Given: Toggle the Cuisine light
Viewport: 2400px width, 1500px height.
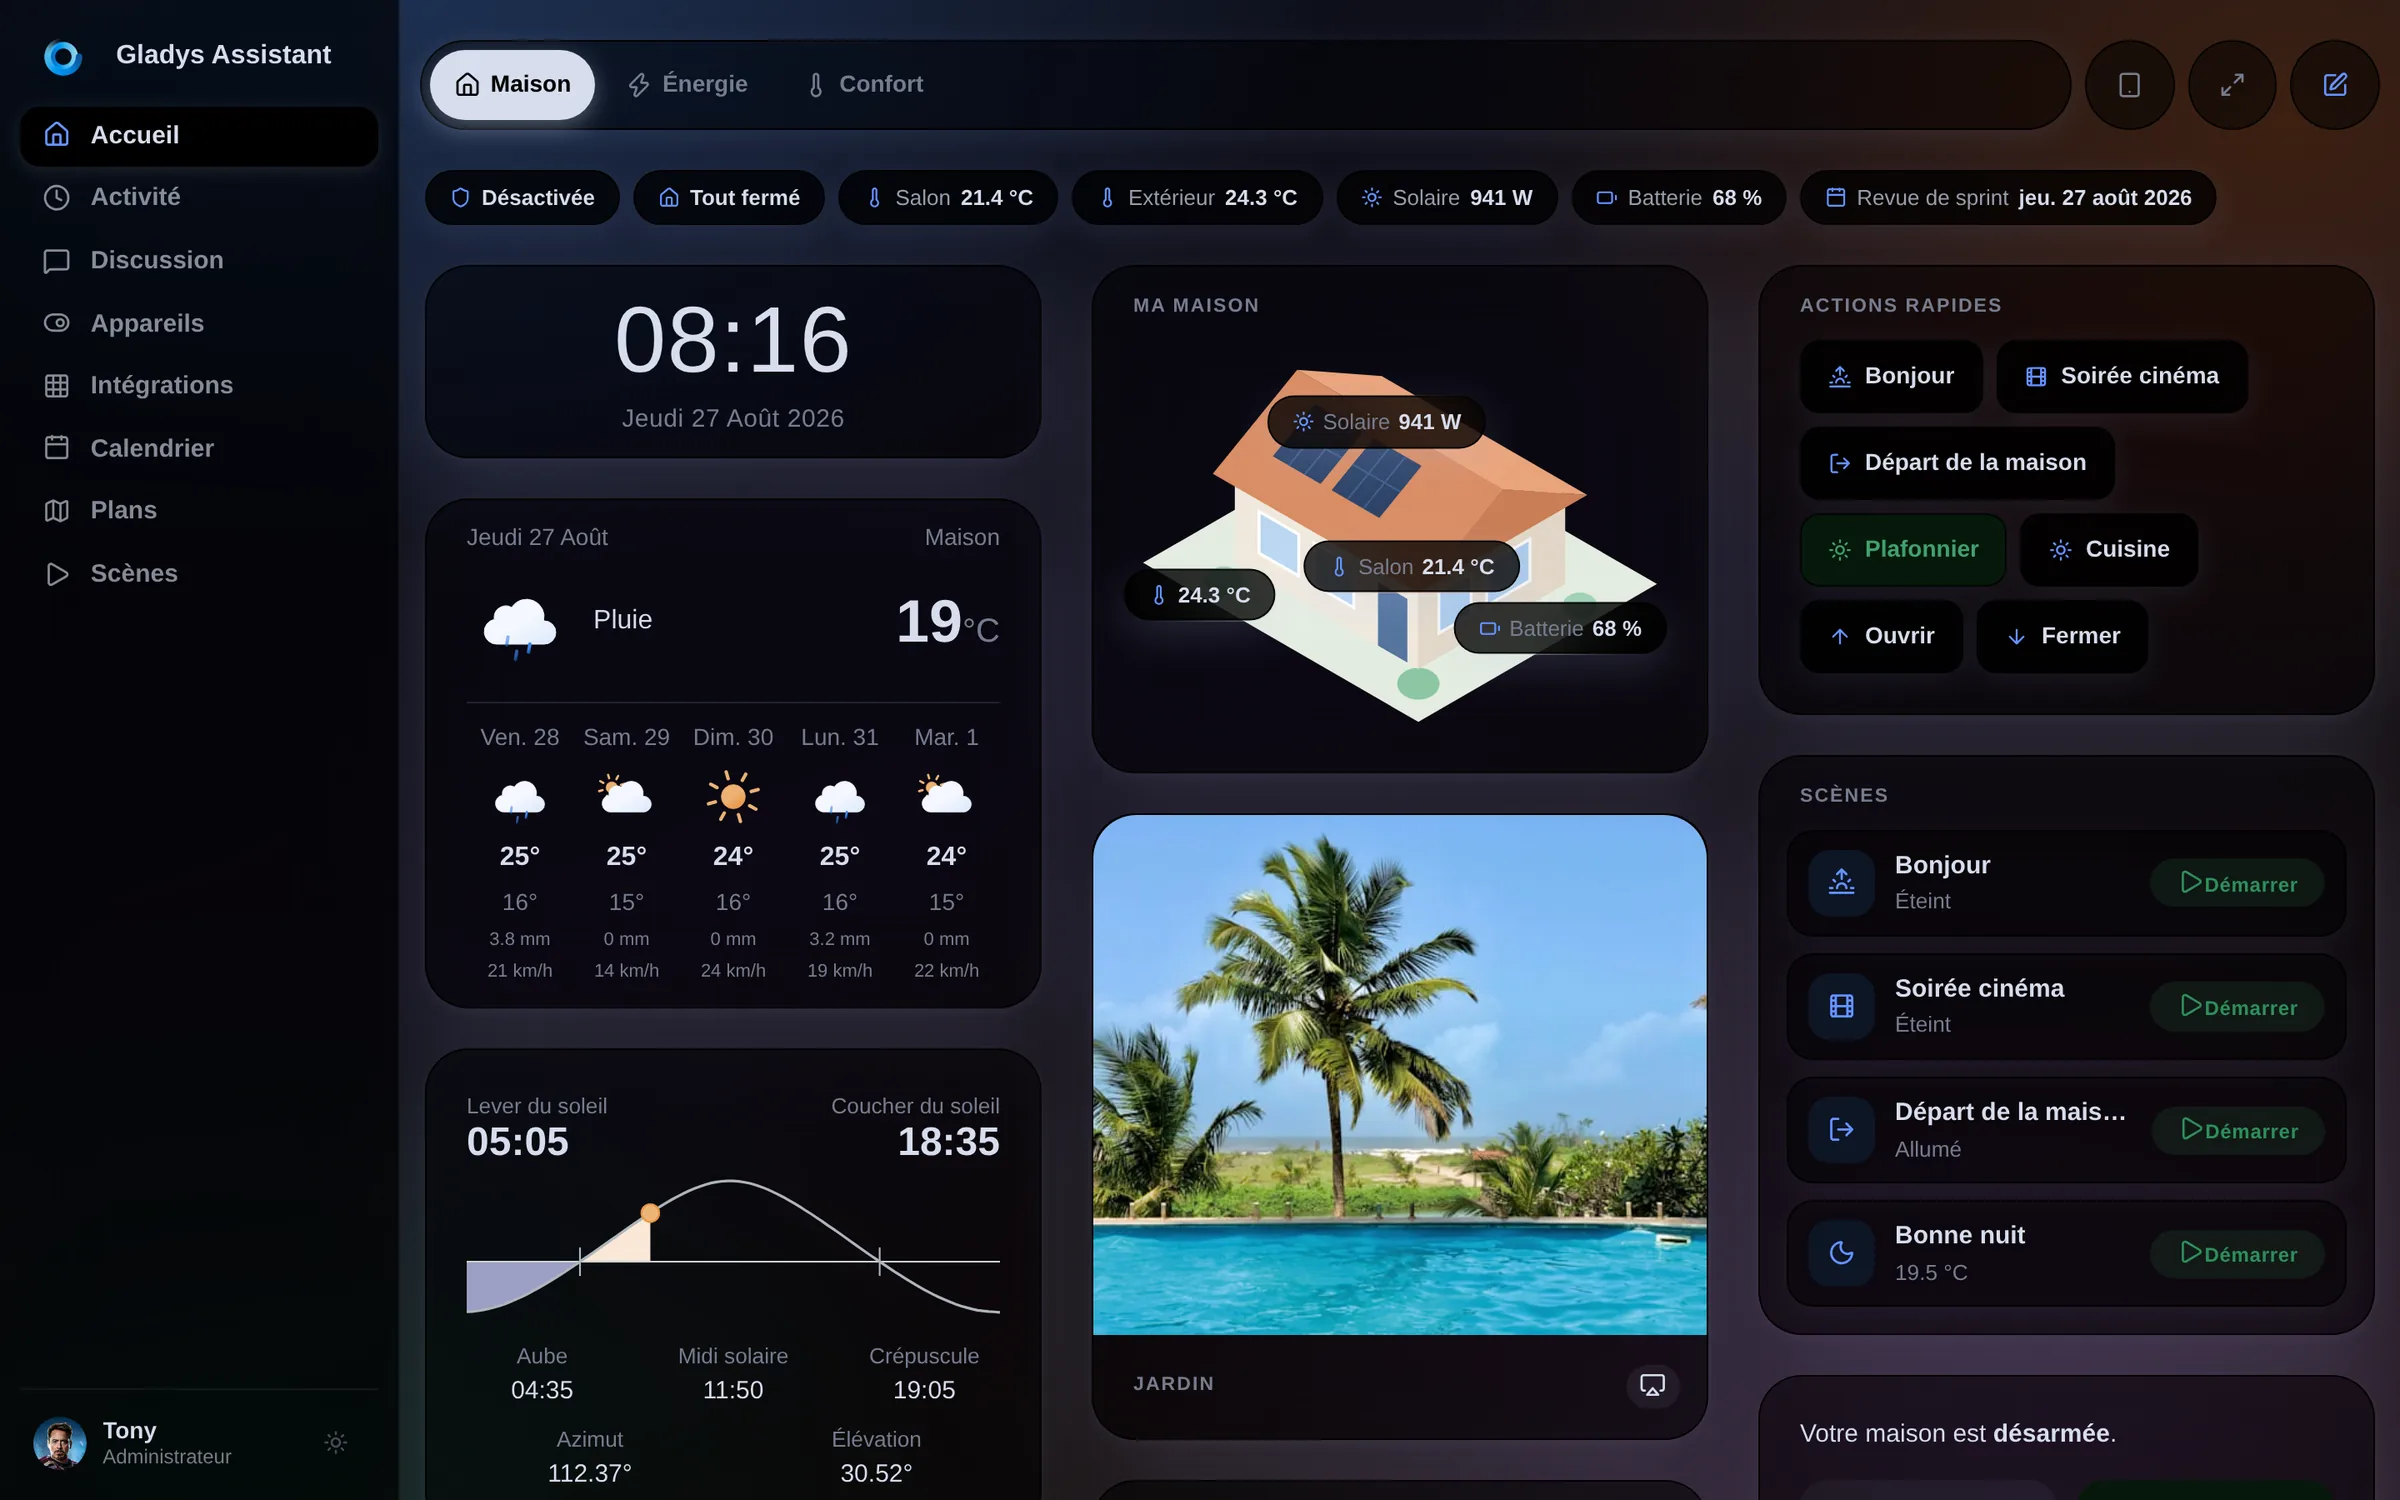Looking at the screenshot, I should [2109, 550].
